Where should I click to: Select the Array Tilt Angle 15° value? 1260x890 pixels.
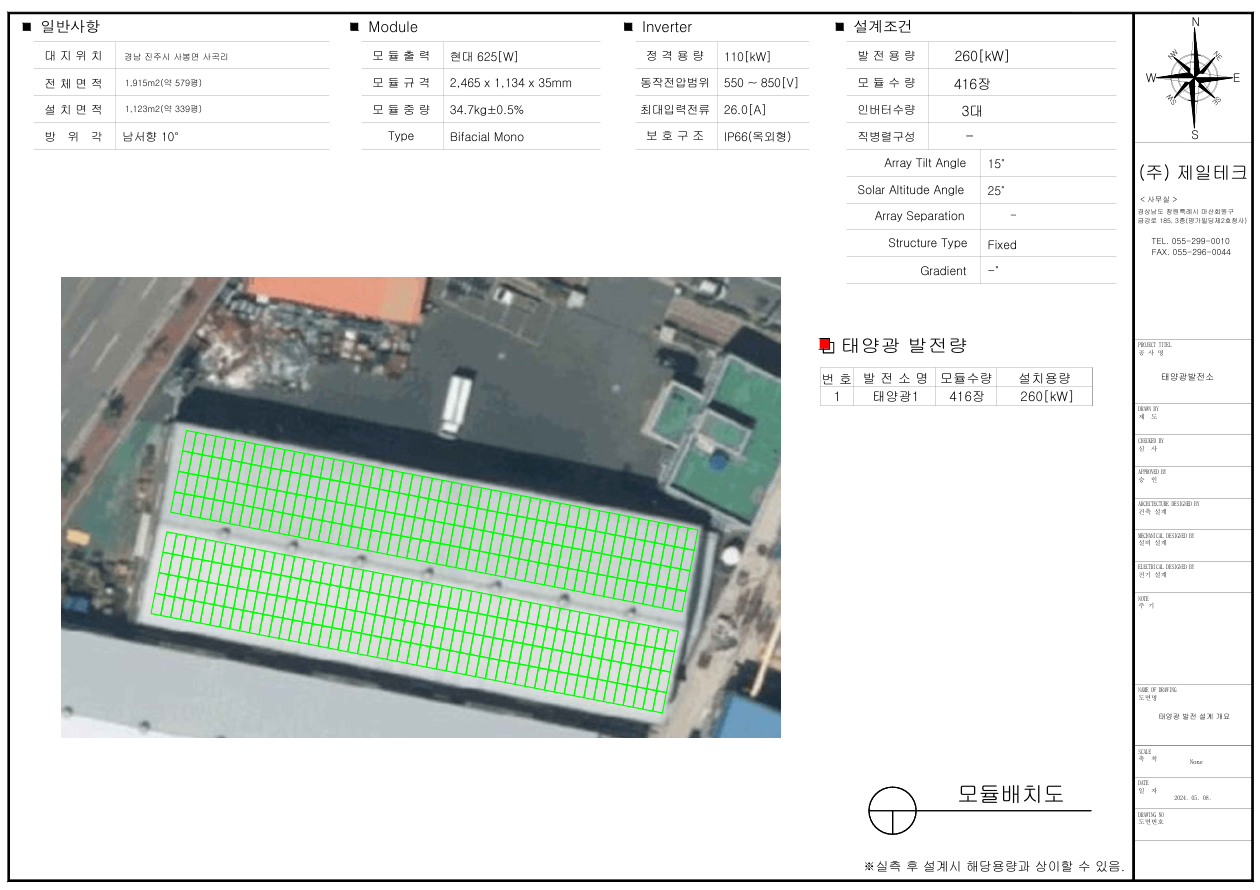click(996, 163)
